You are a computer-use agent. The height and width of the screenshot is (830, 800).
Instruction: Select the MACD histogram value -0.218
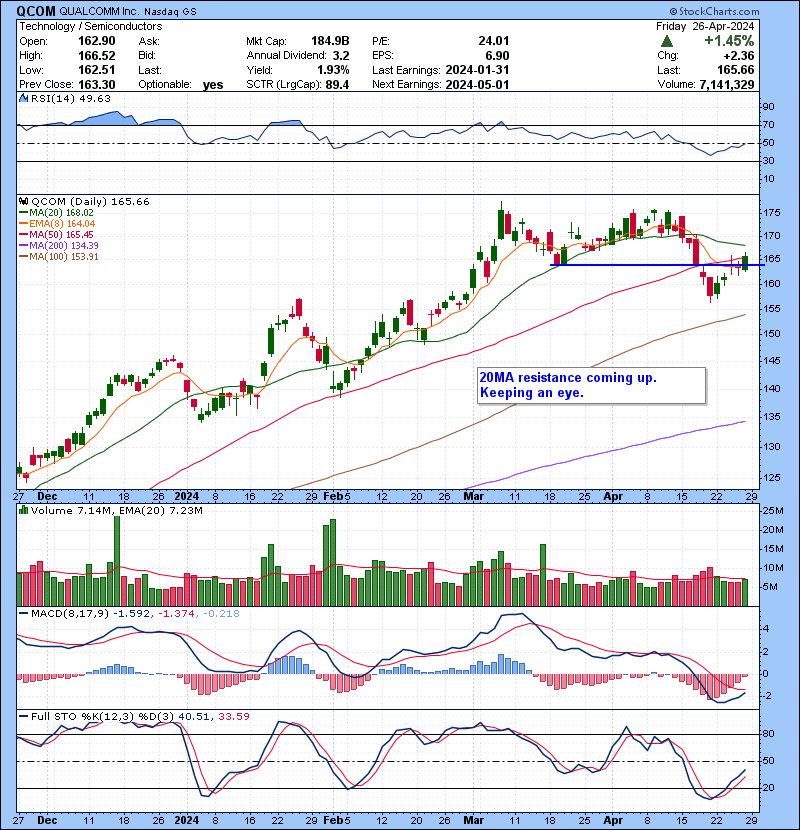pyautogui.click(x=220, y=614)
